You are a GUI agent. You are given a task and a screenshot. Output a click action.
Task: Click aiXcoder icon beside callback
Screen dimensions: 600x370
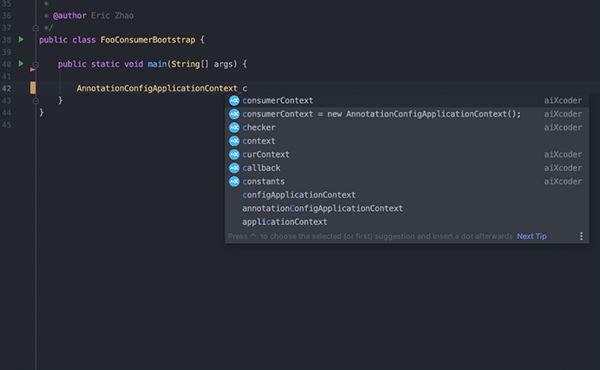[234, 168]
